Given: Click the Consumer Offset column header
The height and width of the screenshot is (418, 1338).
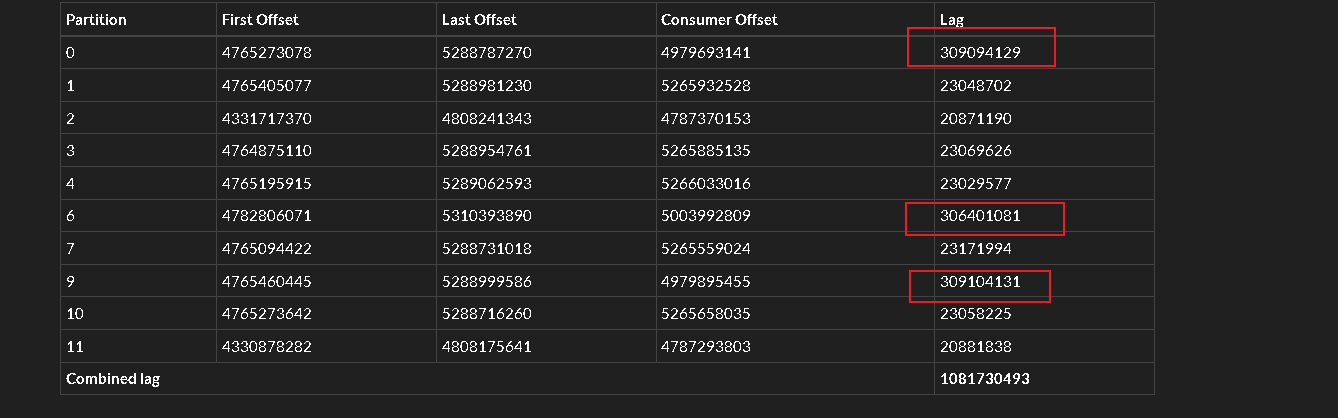Looking at the screenshot, I should pos(719,20).
